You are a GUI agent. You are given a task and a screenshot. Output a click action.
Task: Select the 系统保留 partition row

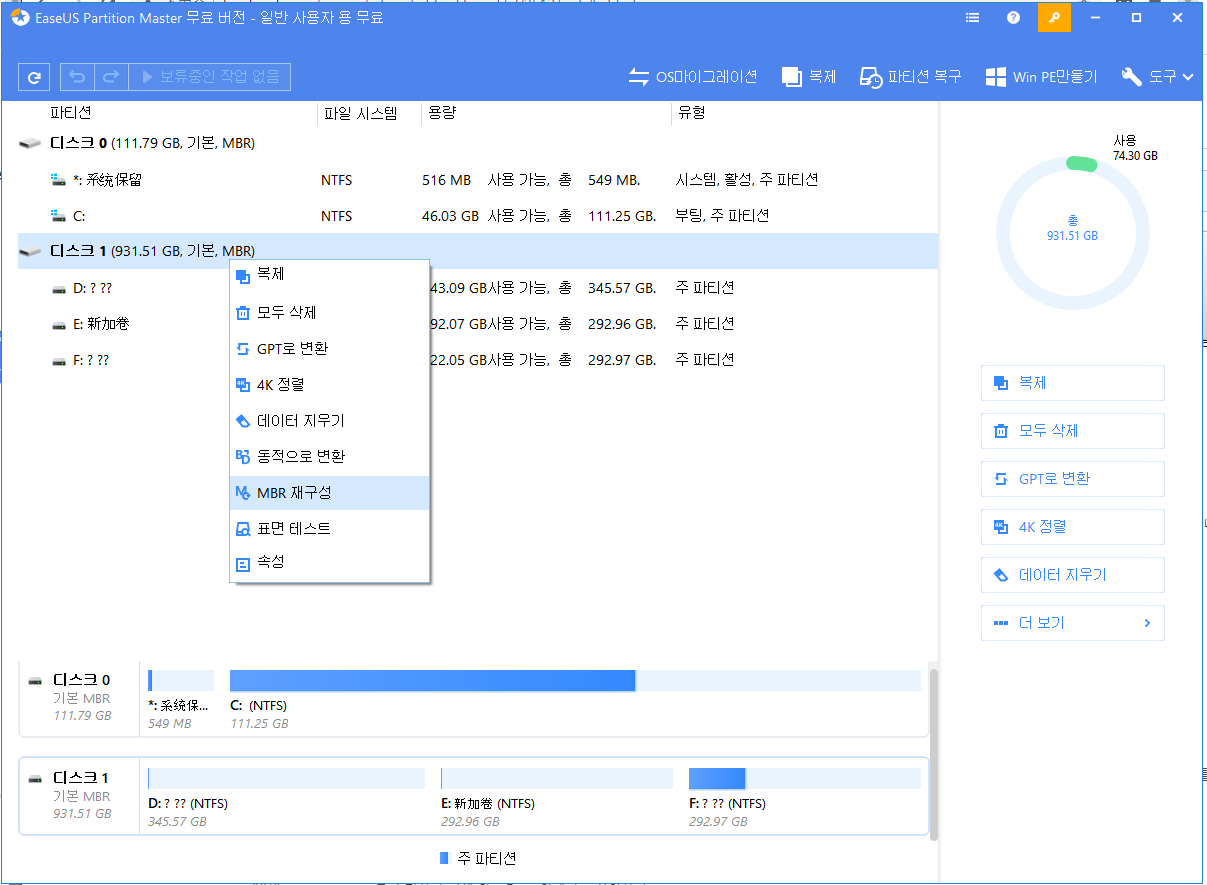[478, 180]
